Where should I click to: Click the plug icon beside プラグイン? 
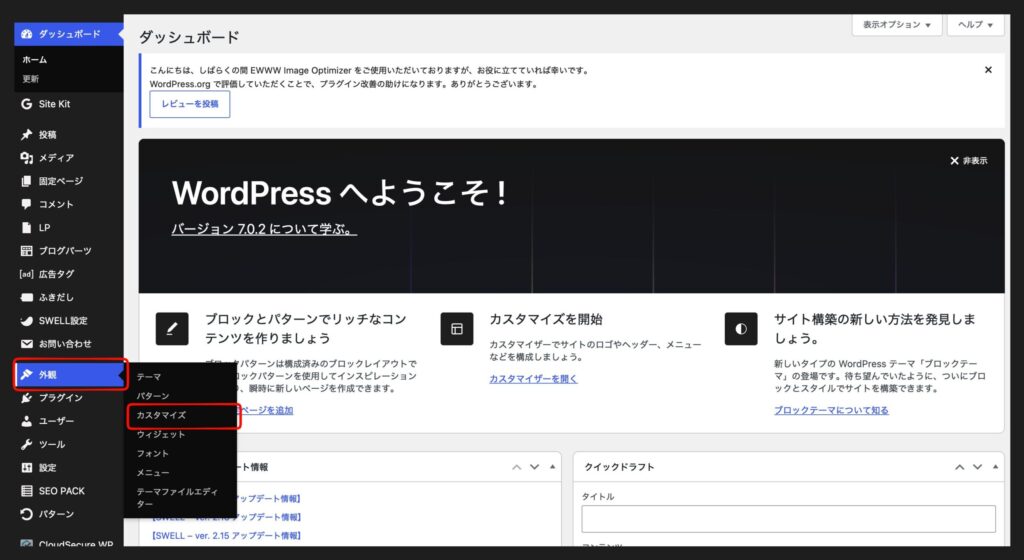coord(27,397)
